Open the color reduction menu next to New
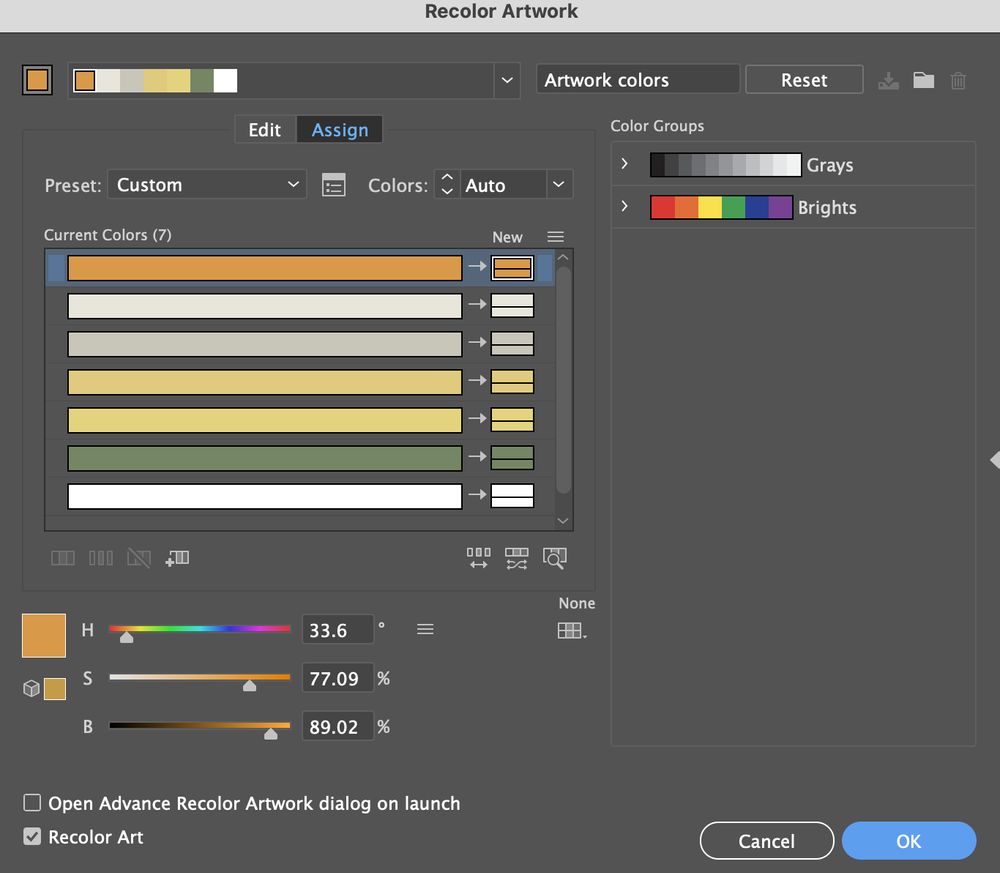 pyautogui.click(x=555, y=236)
